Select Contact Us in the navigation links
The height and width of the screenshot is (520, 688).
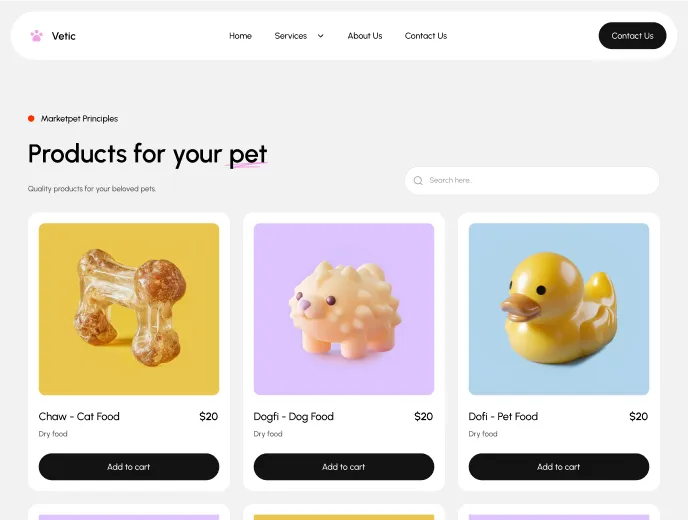pyautogui.click(x=426, y=36)
